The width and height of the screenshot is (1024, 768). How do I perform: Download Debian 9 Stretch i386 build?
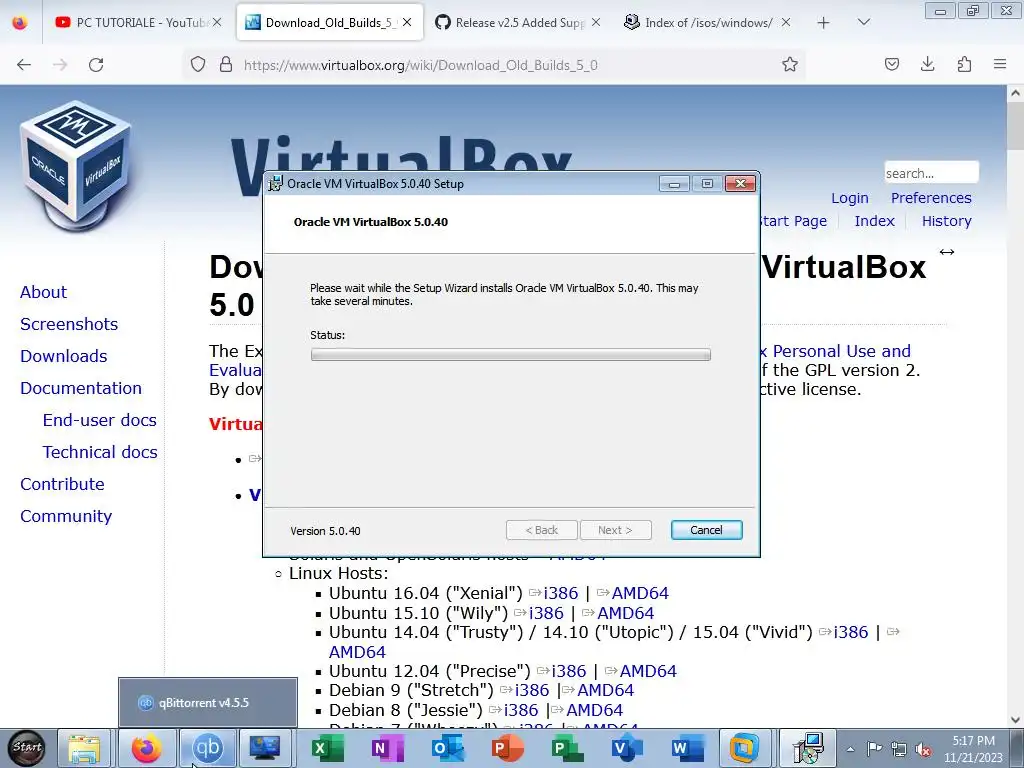pyautogui.click(x=532, y=690)
